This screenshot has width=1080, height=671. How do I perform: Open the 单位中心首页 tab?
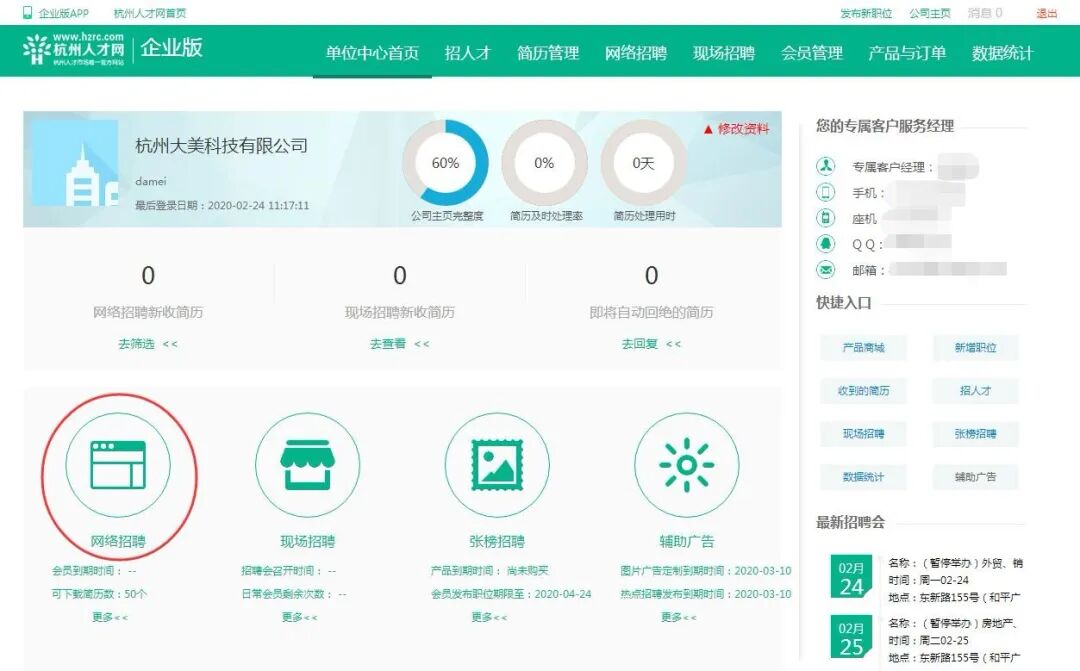click(x=372, y=53)
